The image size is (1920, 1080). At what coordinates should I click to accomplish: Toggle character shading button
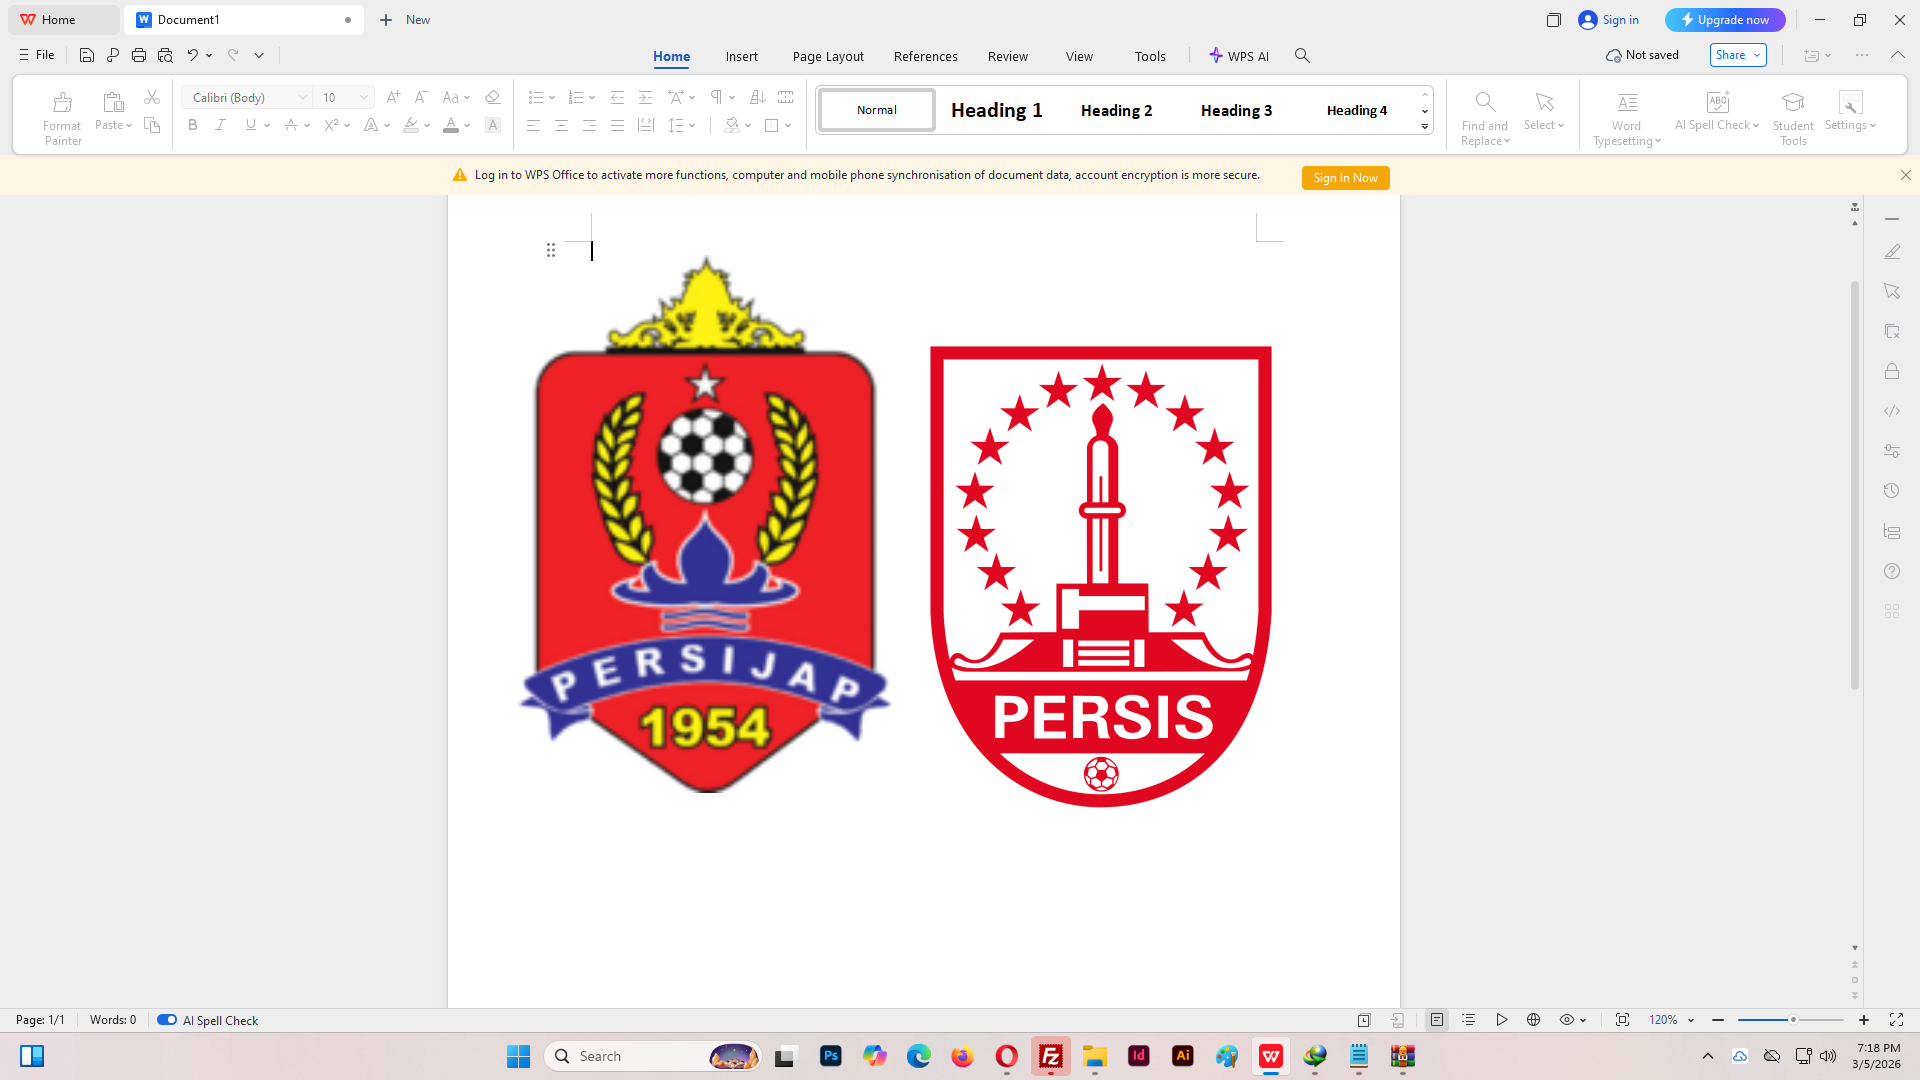point(492,125)
